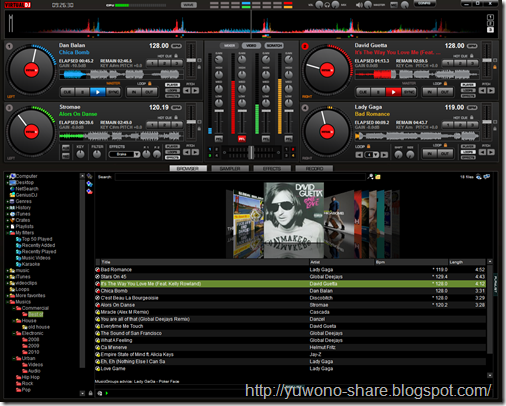
Task: Click the master volume knob
Action: pyautogui.click(x=368, y=5)
